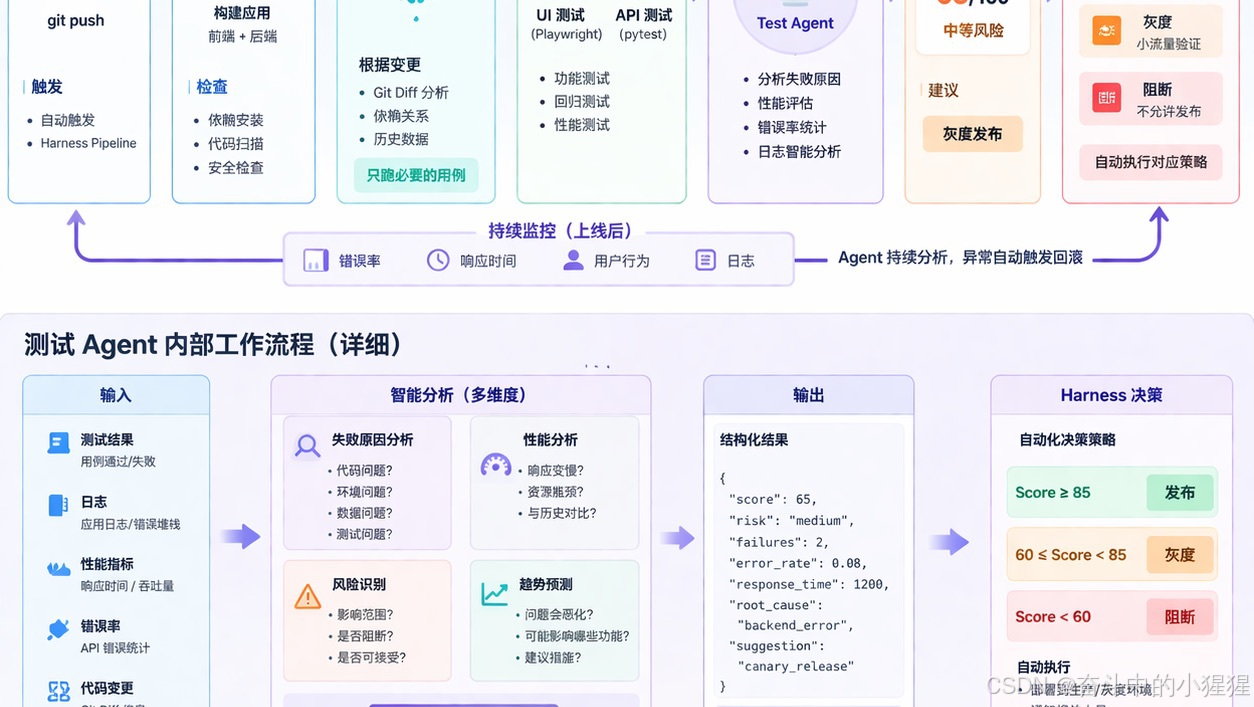Click the 代码扫描 bullet under 检查
This screenshot has width=1254, height=707.
(x=236, y=144)
